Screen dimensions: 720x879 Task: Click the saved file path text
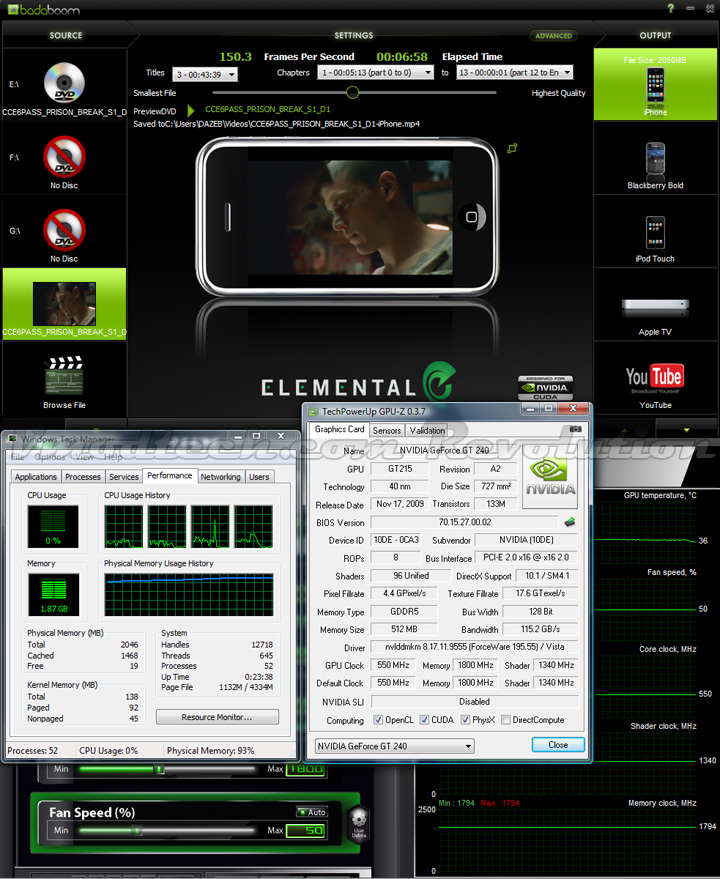click(x=276, y=124)
